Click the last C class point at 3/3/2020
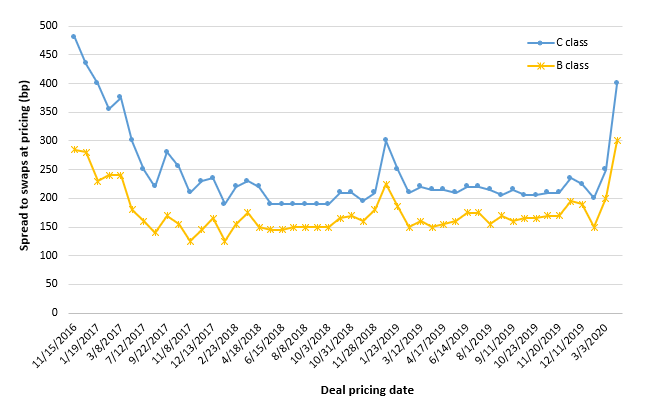Viewport: 646px width, 401px height. 616,82
